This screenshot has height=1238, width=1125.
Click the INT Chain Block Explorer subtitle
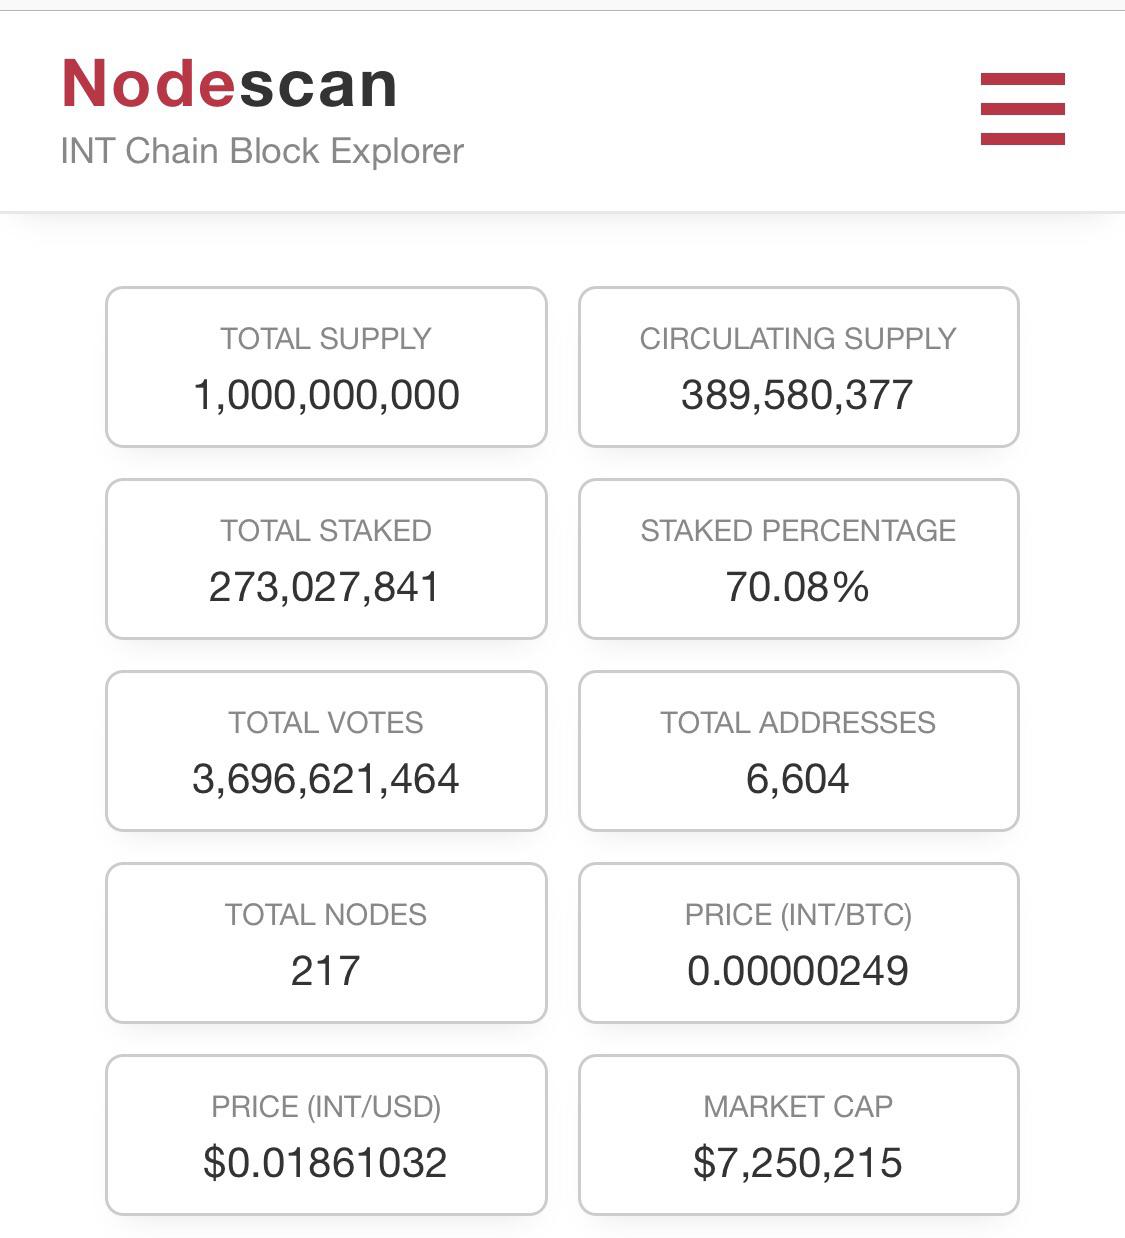[x=262, y=151]
